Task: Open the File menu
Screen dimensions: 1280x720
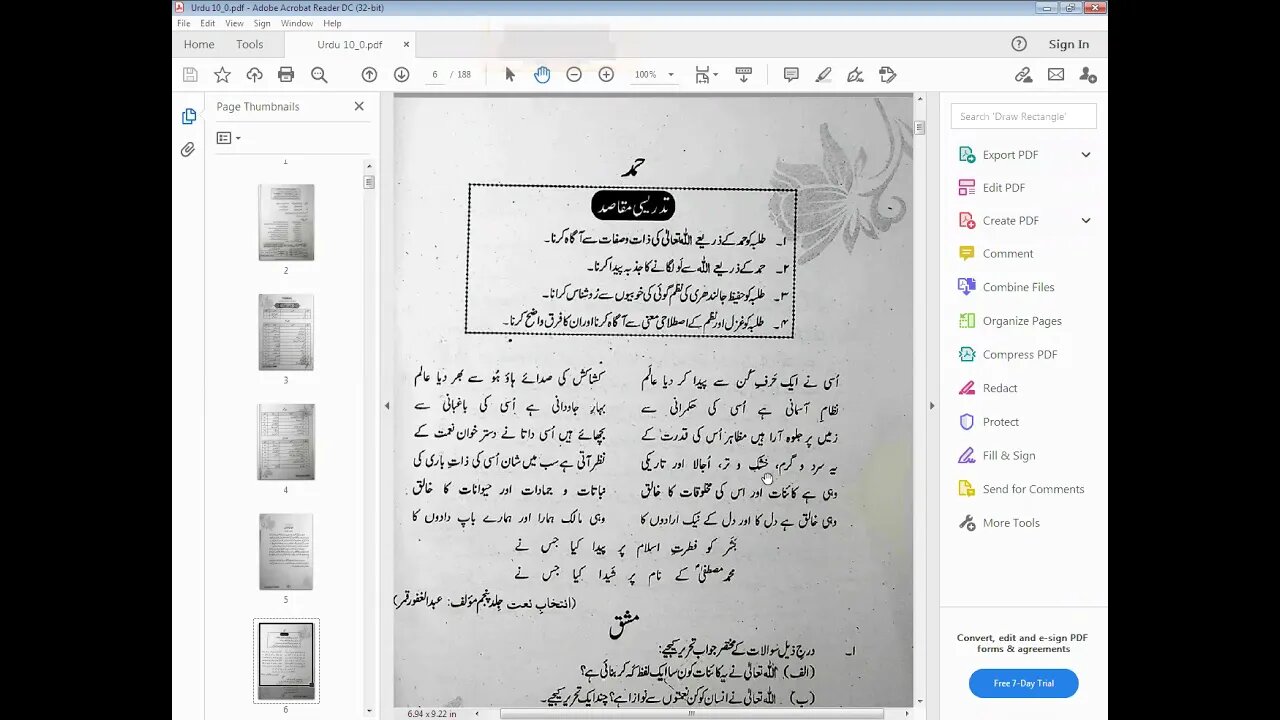Action: [x=184, y=23]
